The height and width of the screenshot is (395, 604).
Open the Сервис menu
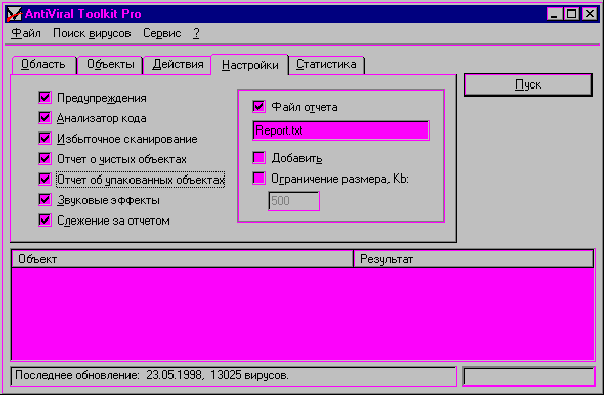162,34
